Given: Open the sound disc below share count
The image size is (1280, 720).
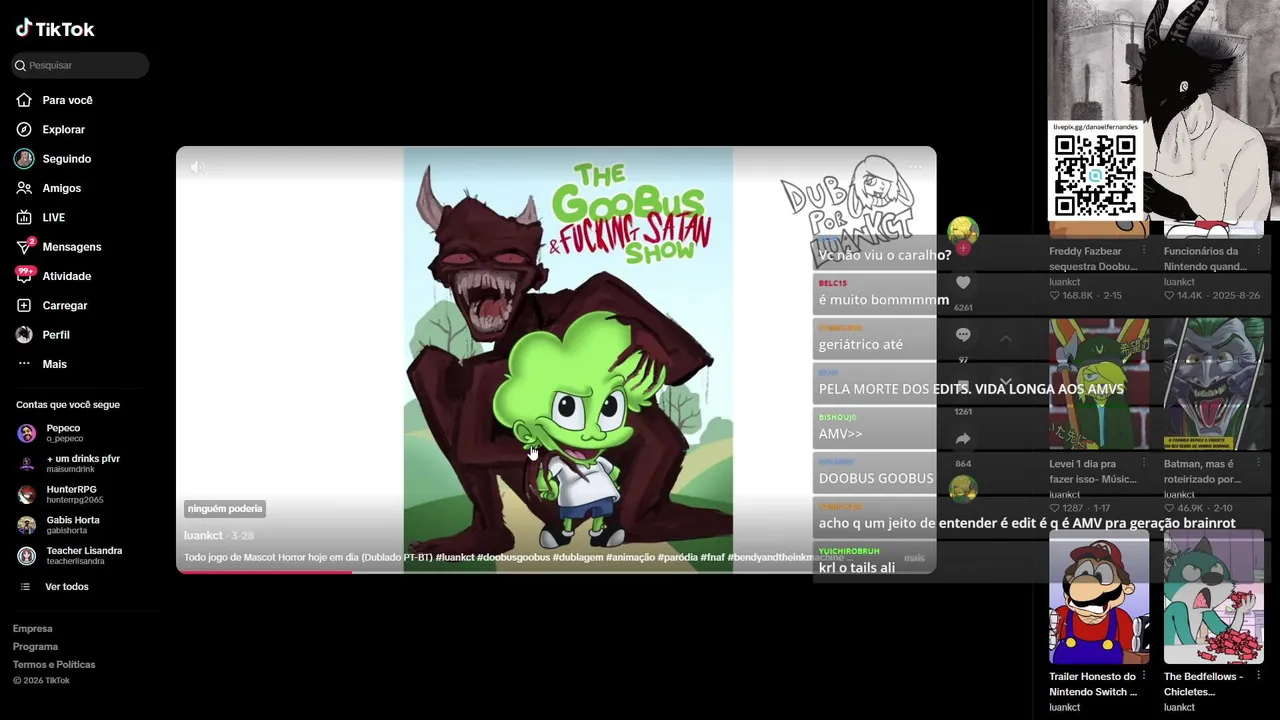Looking at the screenshot, I should click(963, 488).
